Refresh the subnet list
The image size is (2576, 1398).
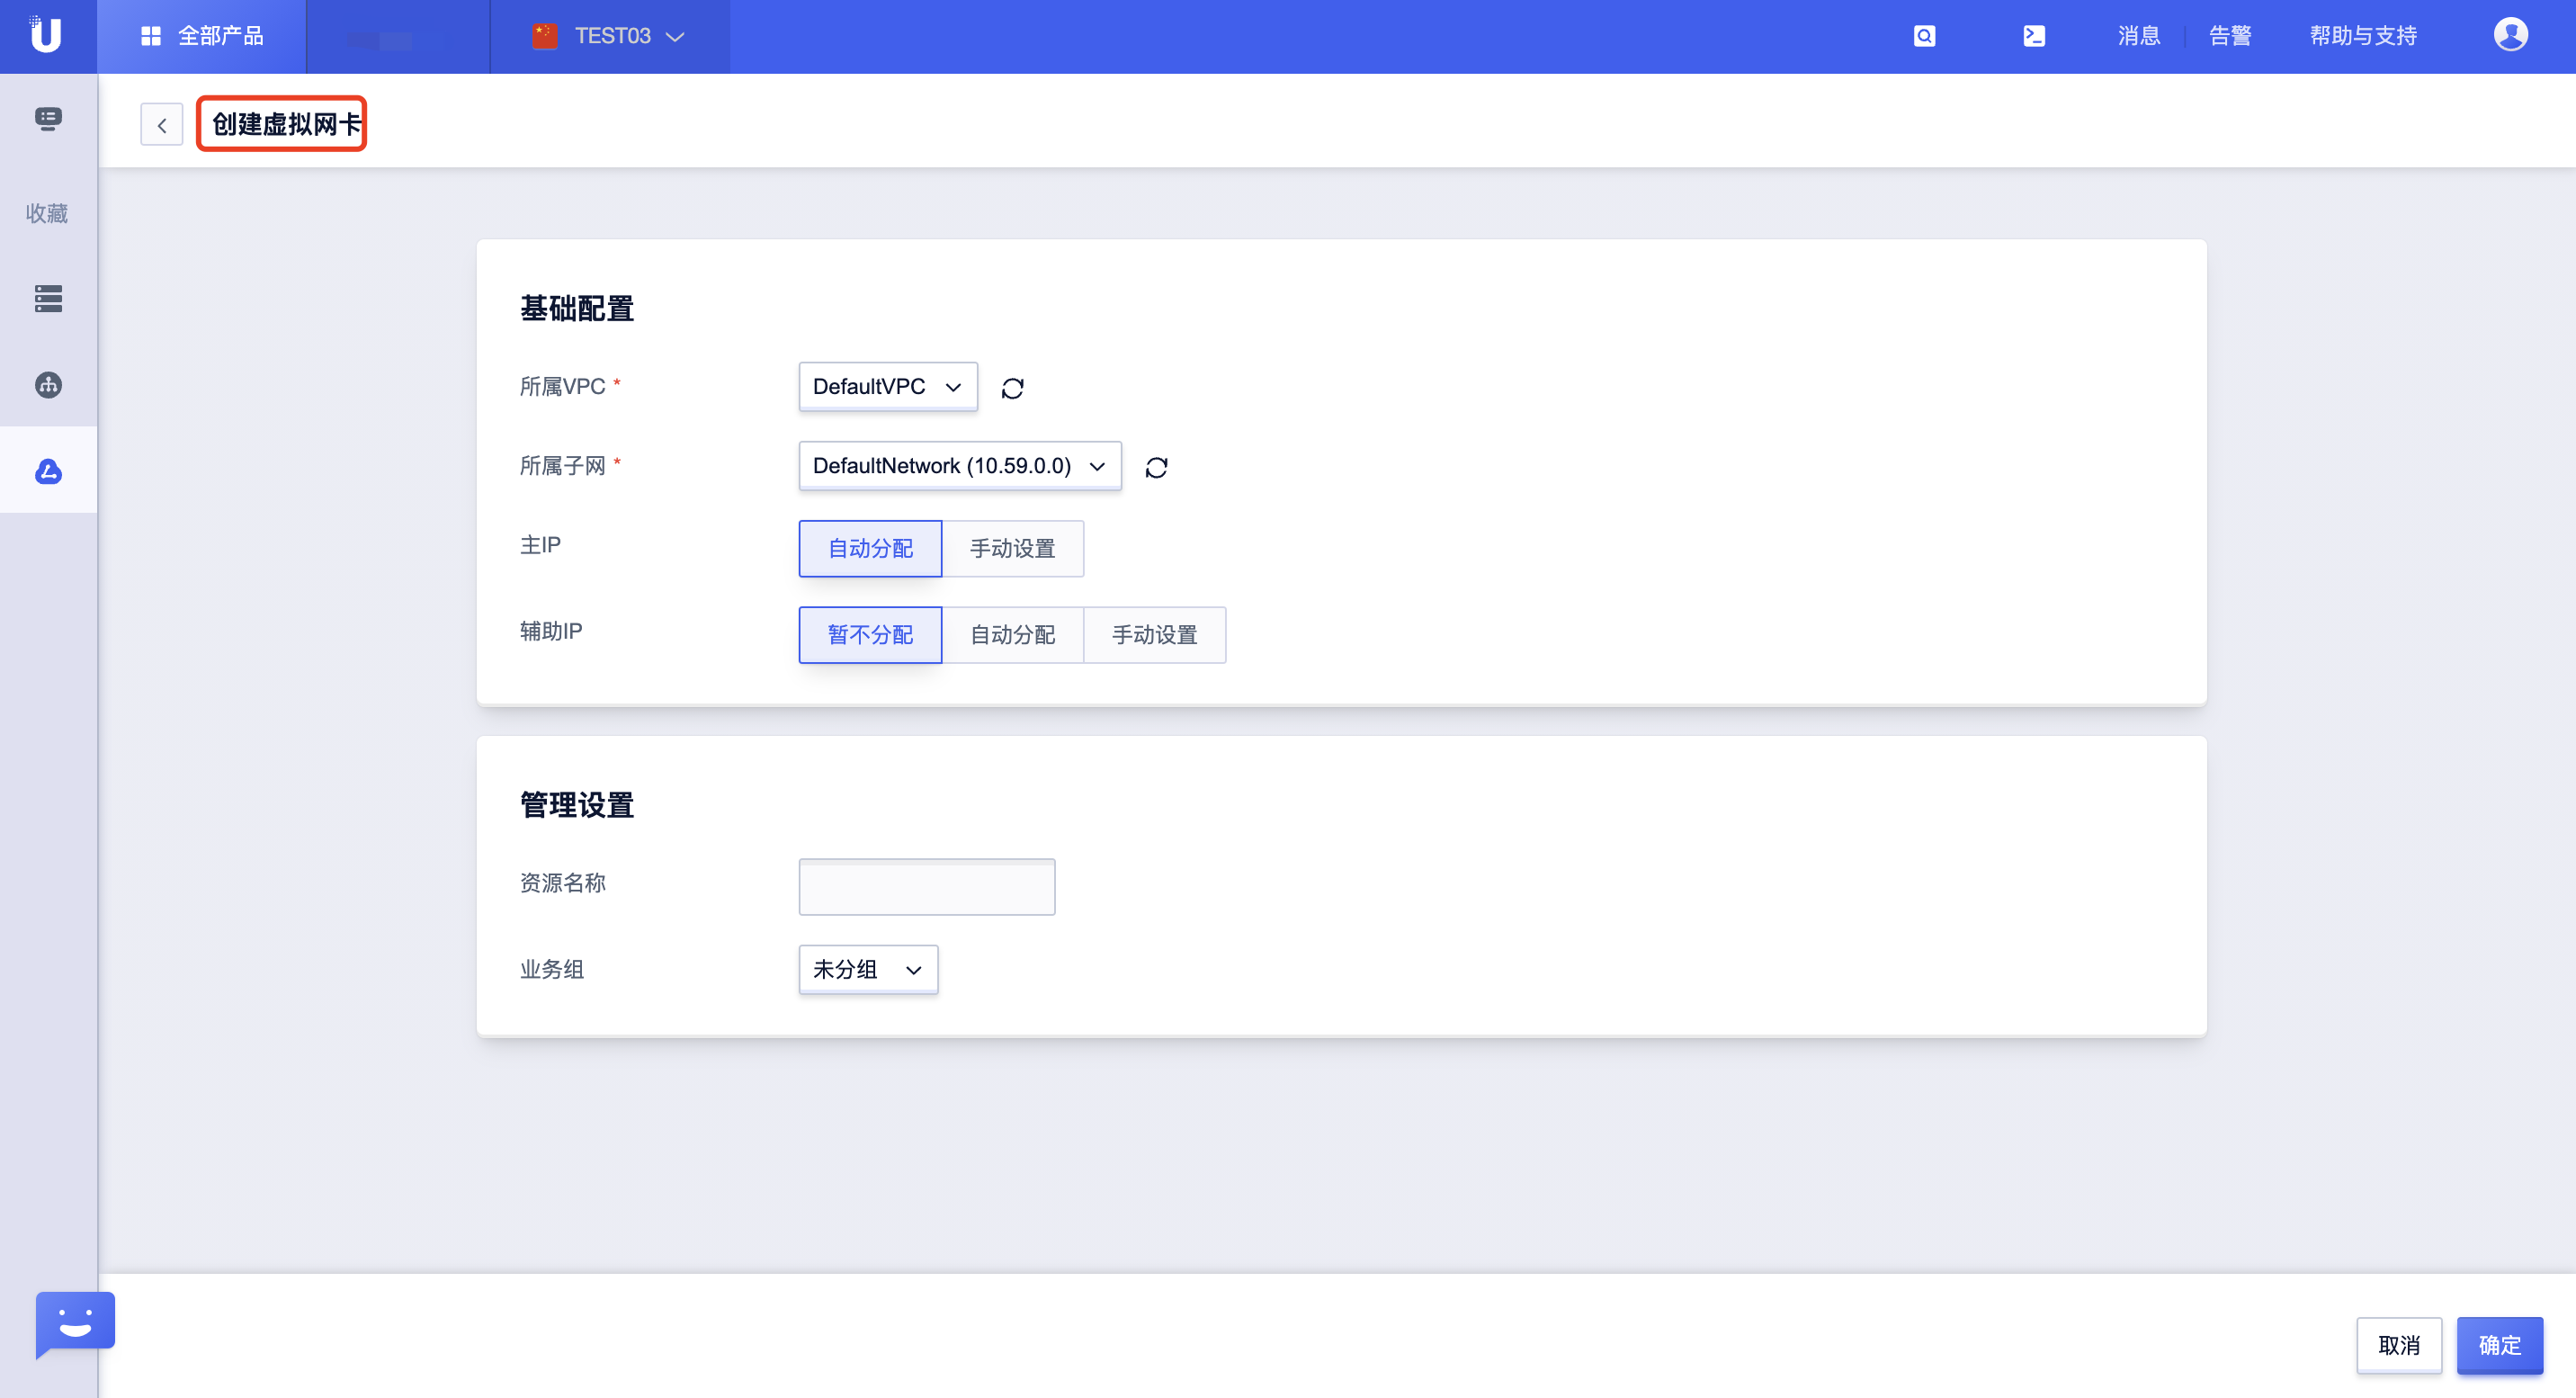click(1156, 467)
